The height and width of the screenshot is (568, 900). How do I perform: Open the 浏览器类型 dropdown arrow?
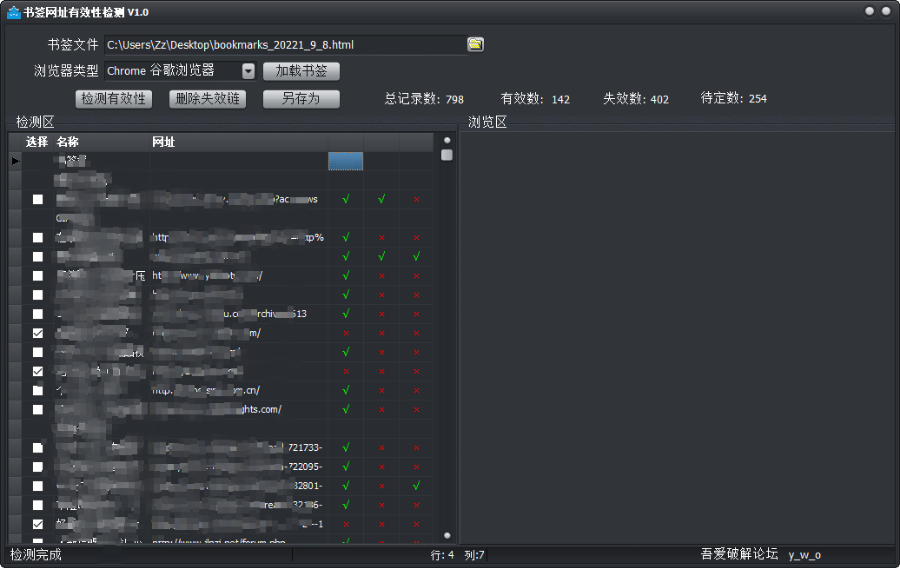248,71
